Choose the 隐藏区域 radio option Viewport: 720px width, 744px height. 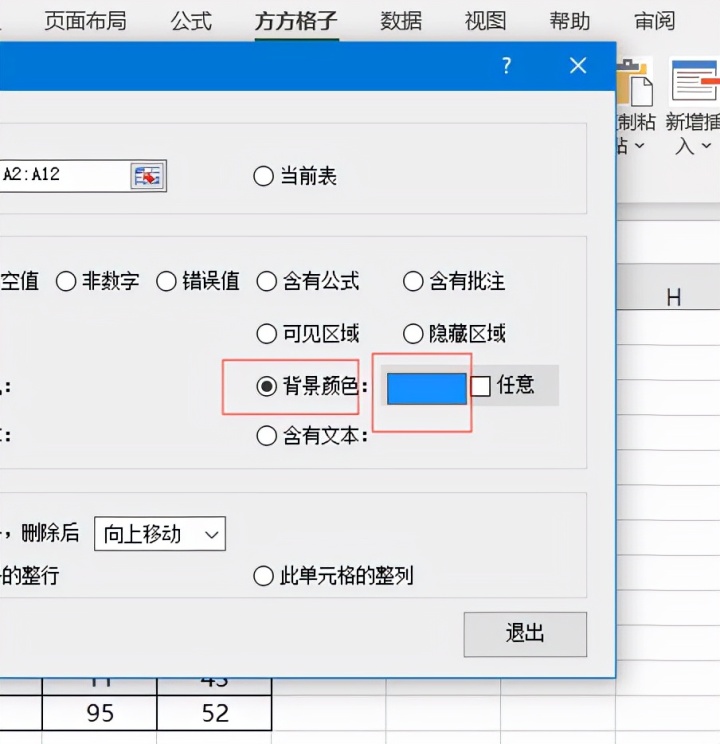(x=454, y=334)
